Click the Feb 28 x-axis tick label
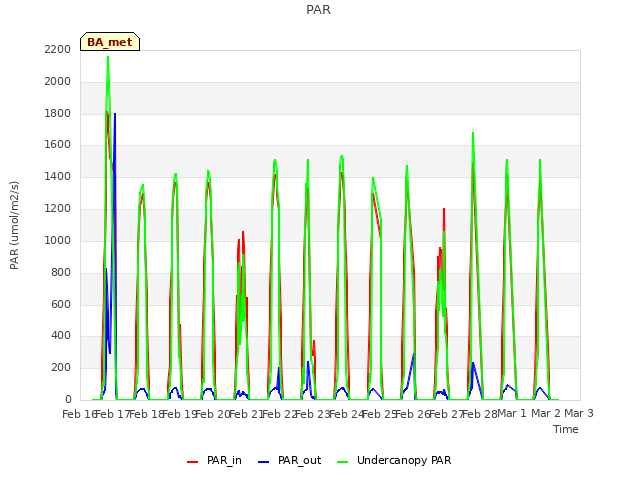640x480 pixels. (x=480, y=414)
